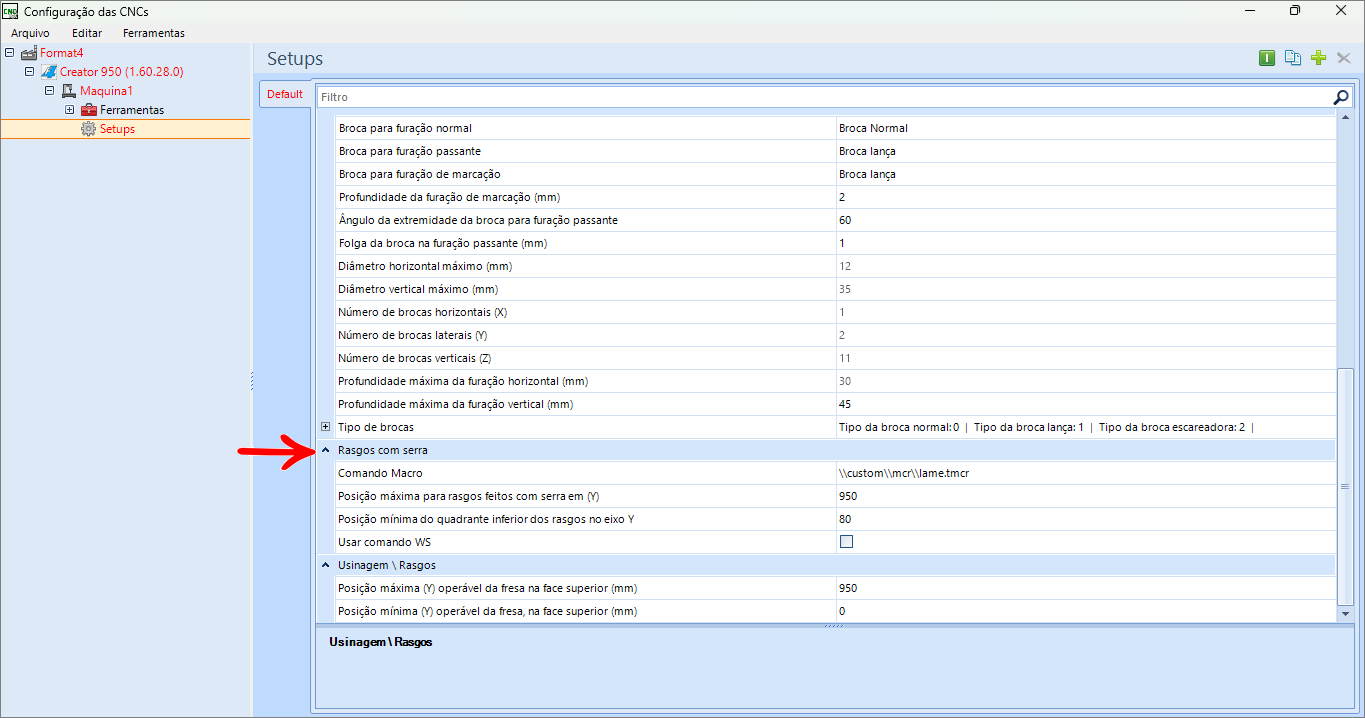This screenshot has height=718, width=1365.
Task: Open the Arquivo menu
Action: pyautogui.click(x=30, y=33)
